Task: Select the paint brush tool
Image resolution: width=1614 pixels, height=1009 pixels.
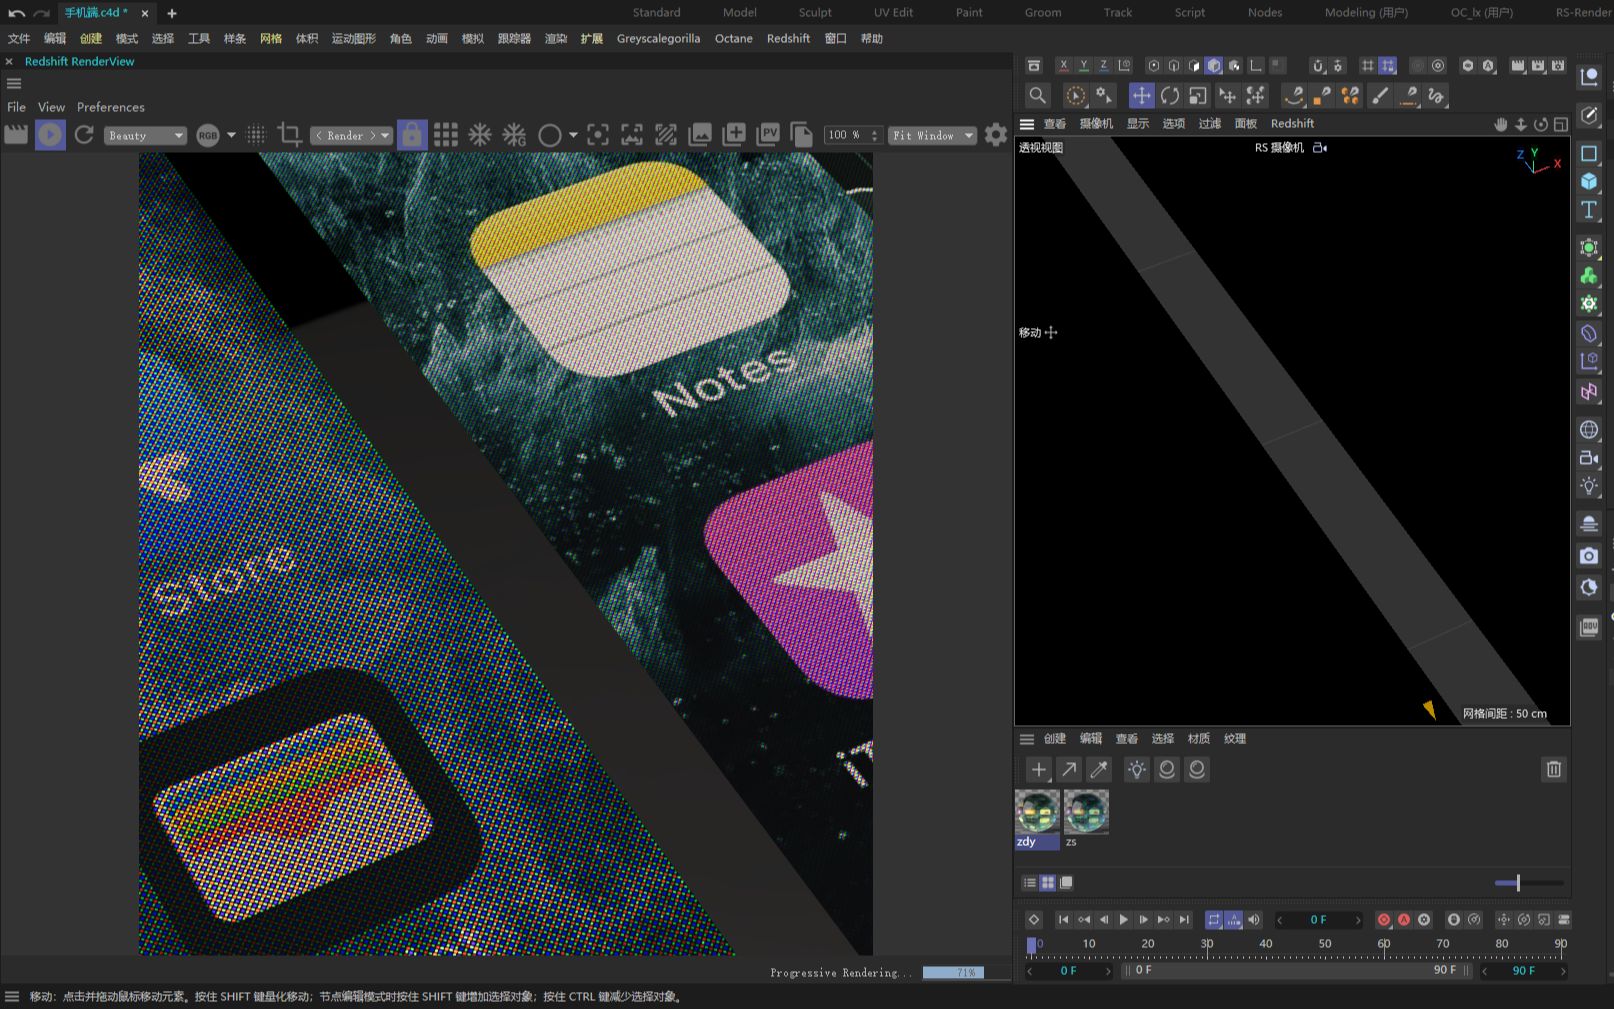Action: pyautogui.click(x=1380, y=95)
